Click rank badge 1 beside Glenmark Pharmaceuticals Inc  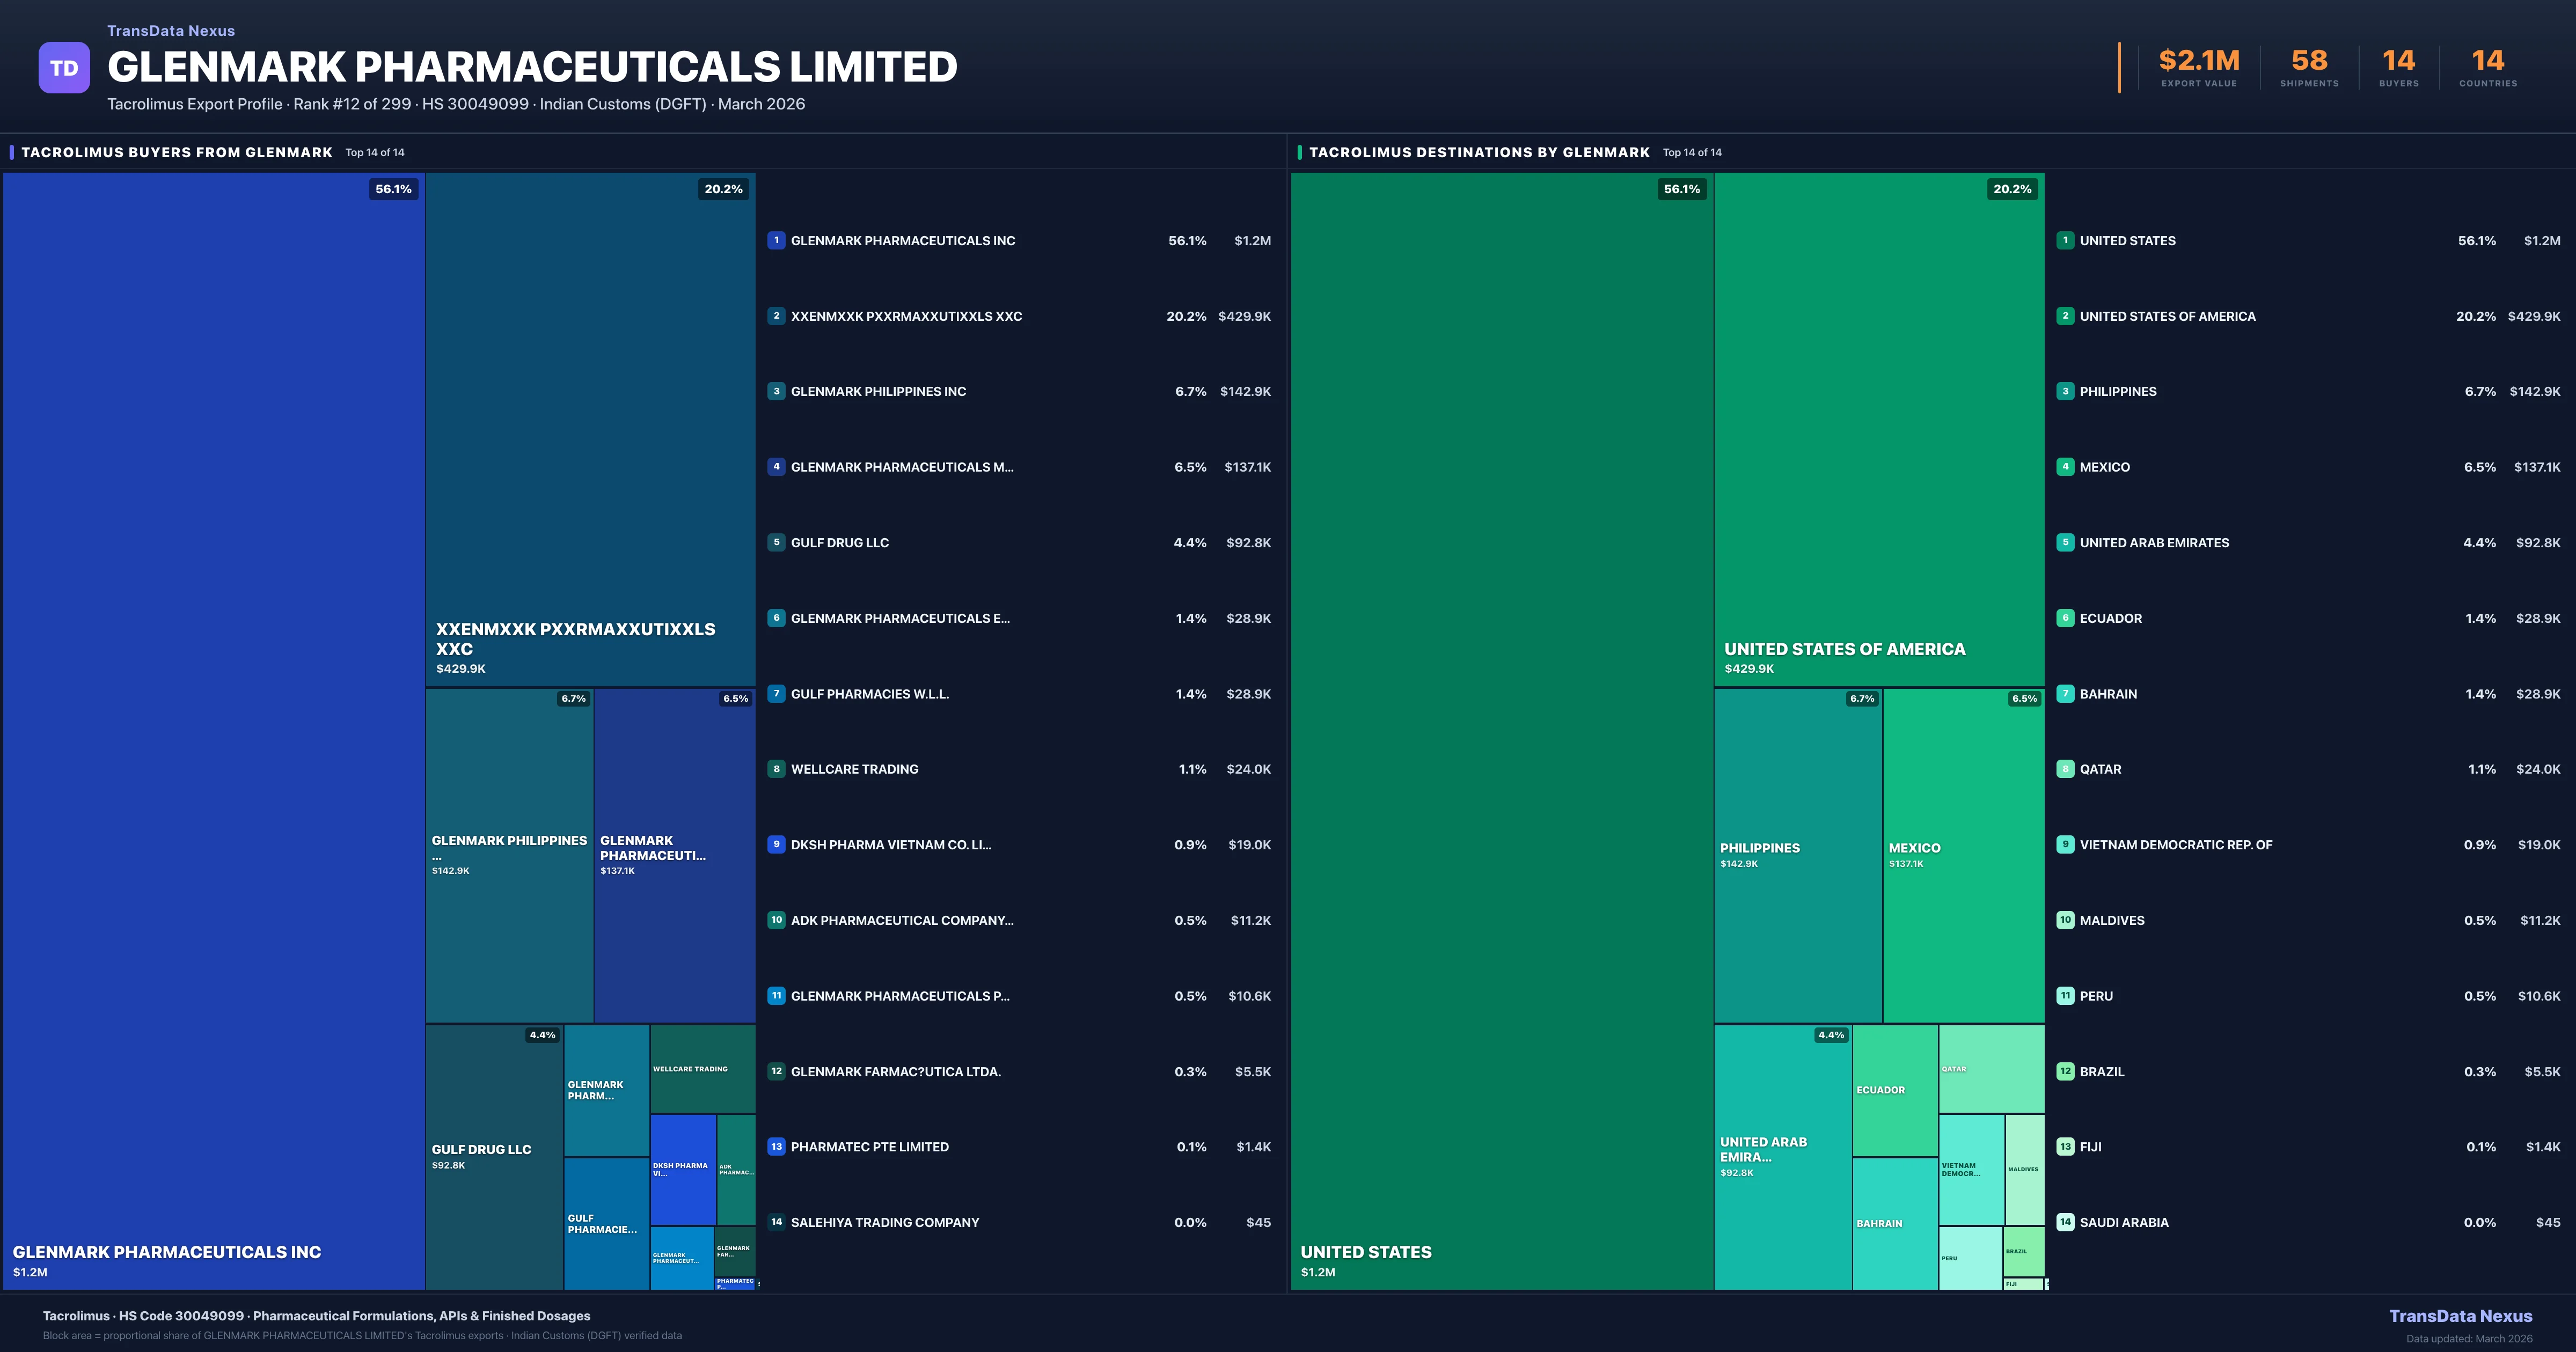[776, 240]
